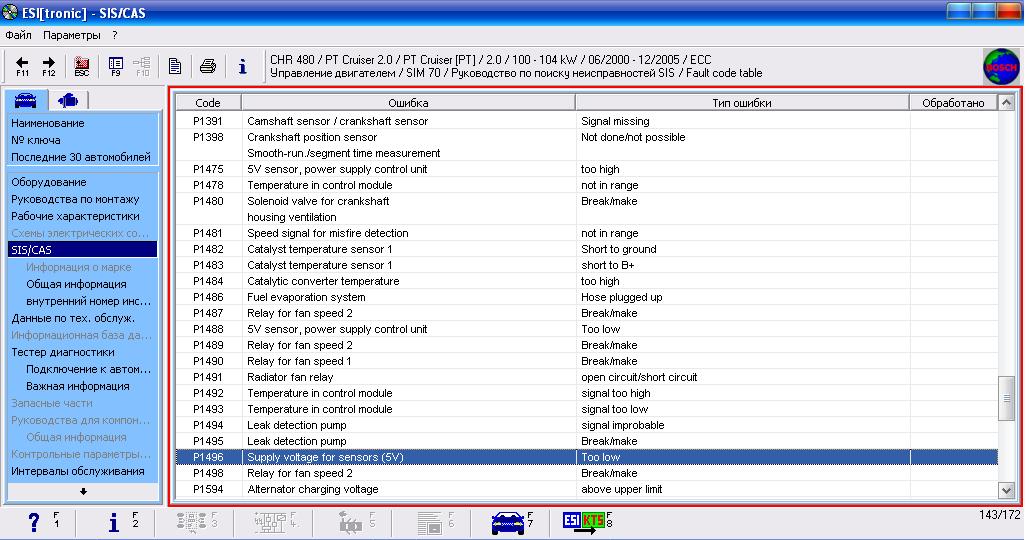The image size is (1029, 540).
Task: Select row P1490 Relay for fan speed 1
Action: [587, 361]
